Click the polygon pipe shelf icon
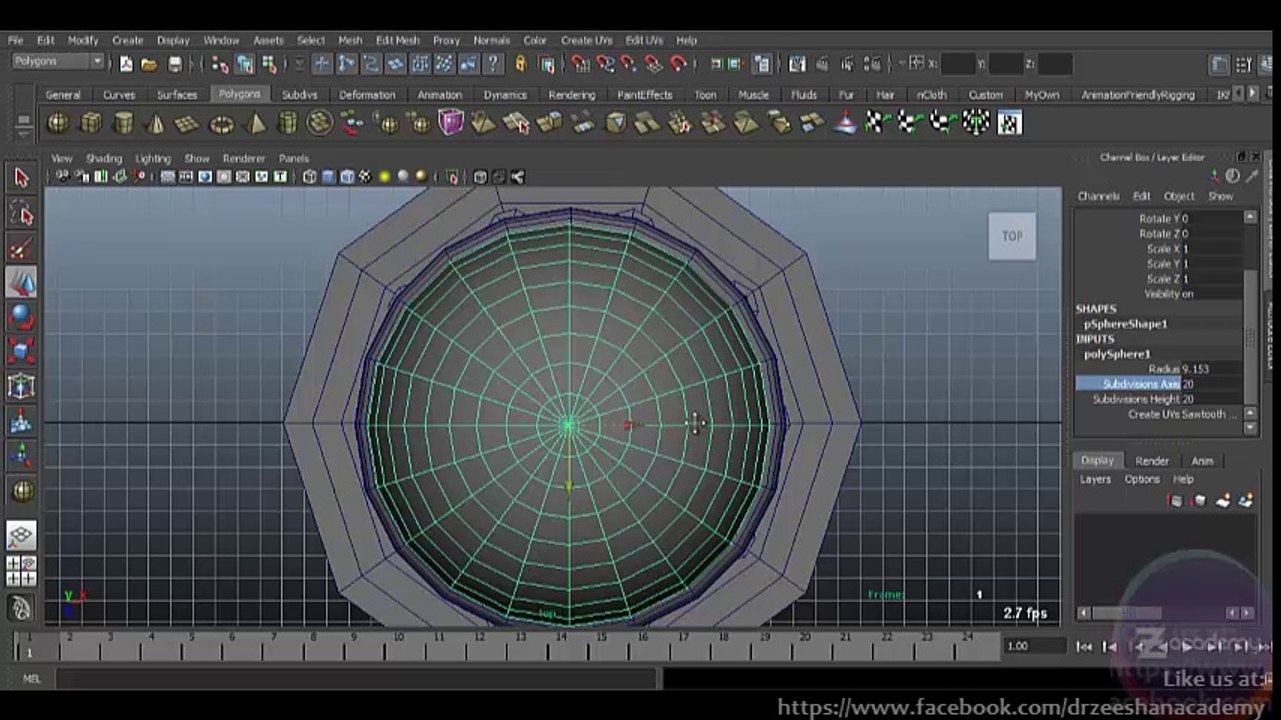Image resolution: width=1281 pixels, height=720 pixels. tap(287, 123)
